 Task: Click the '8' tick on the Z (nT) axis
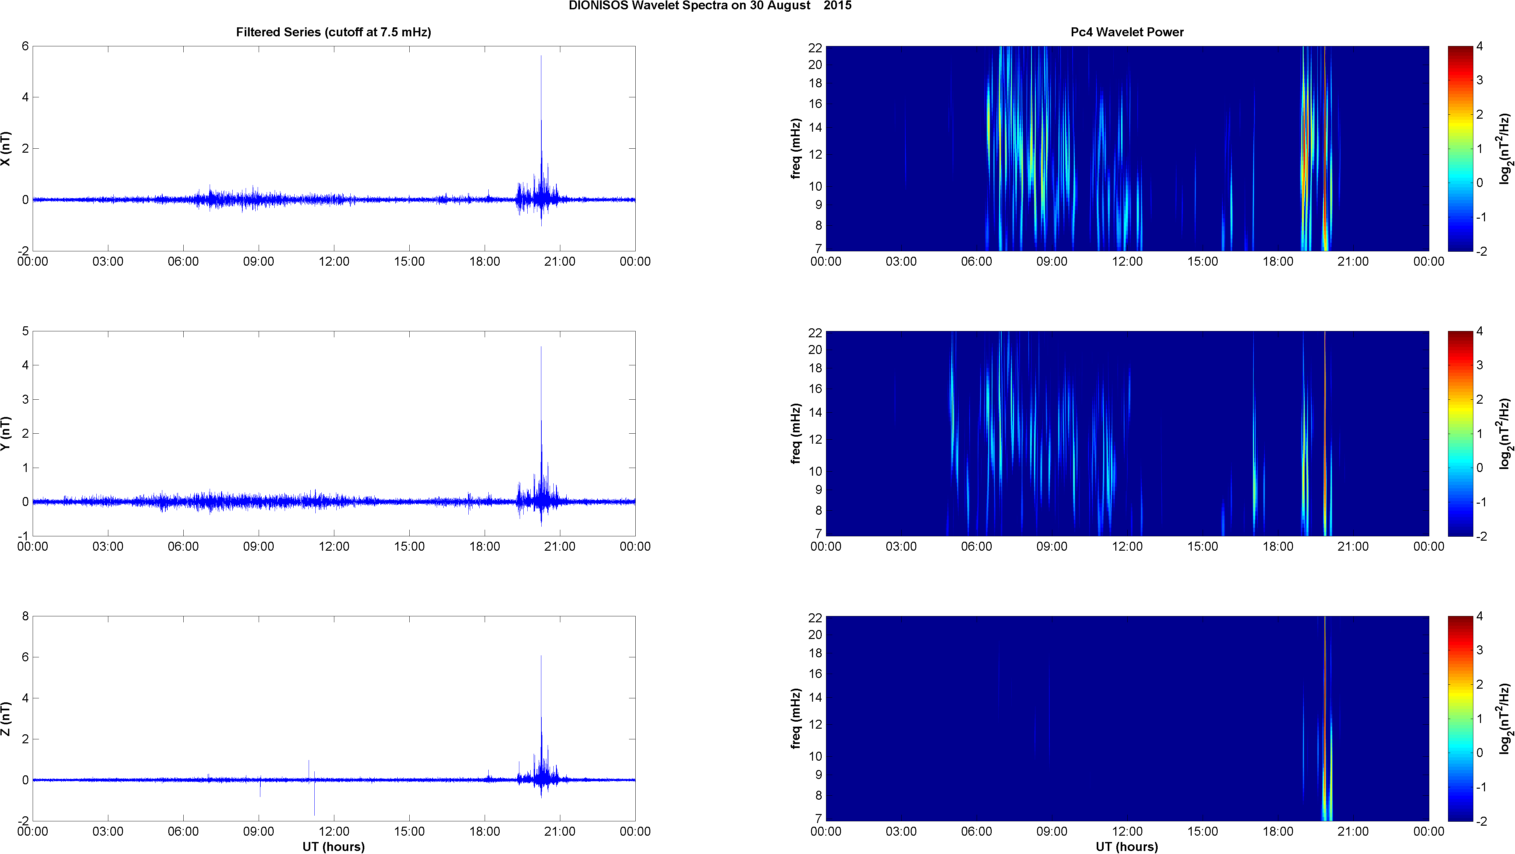pos(25,616)
